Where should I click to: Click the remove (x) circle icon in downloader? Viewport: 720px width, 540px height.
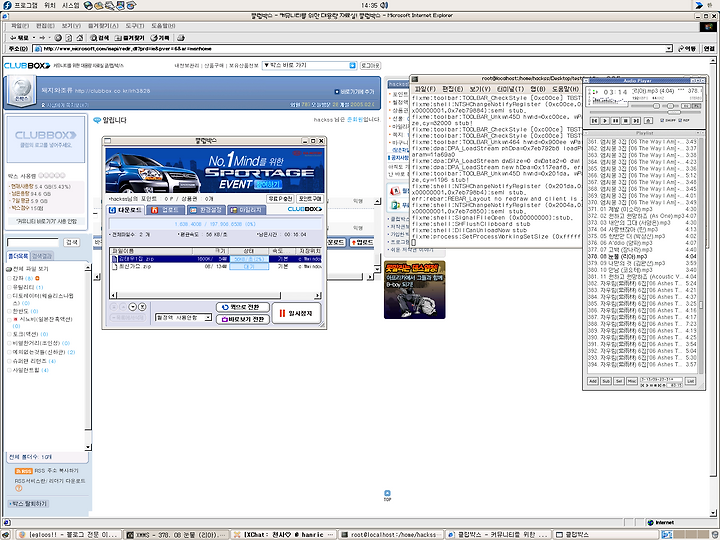click(142, 306)
